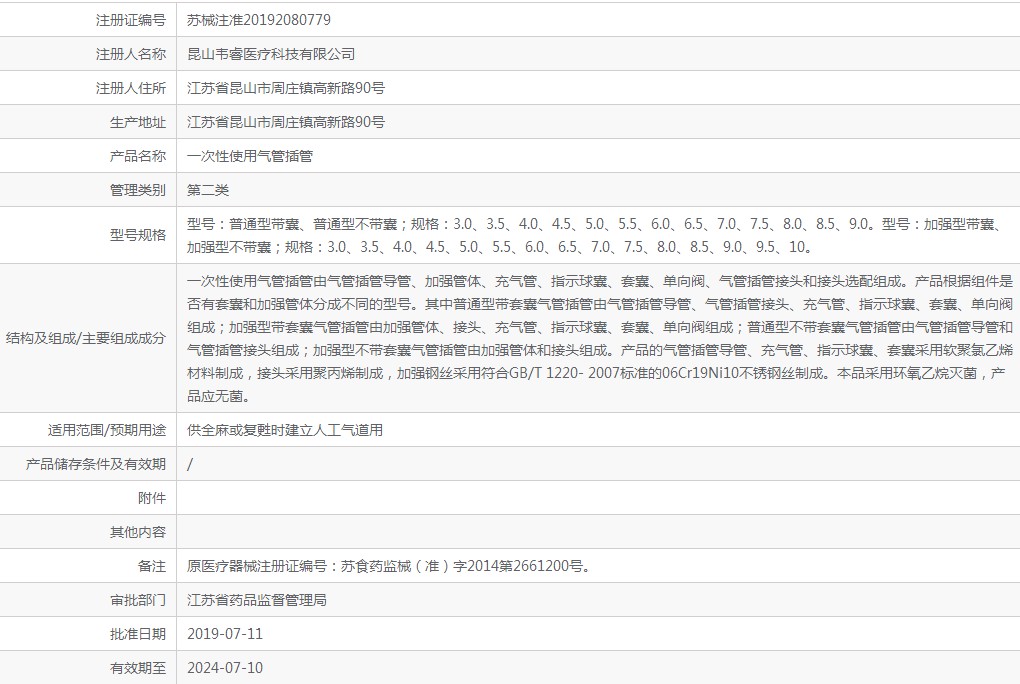Click the address value in 注册人住所 row

[286, 88]
